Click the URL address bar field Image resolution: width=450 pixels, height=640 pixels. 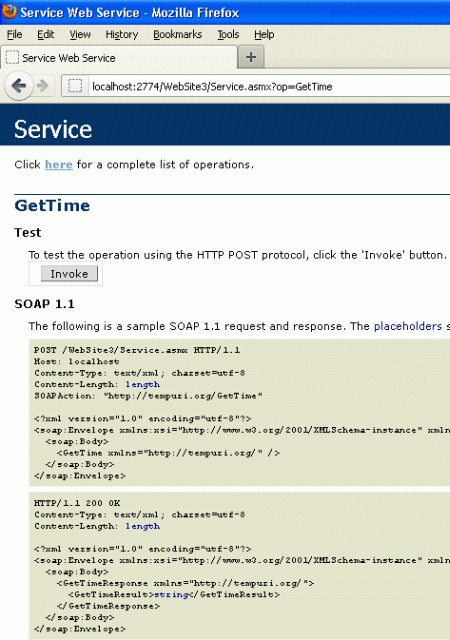(x=270, y=86)
